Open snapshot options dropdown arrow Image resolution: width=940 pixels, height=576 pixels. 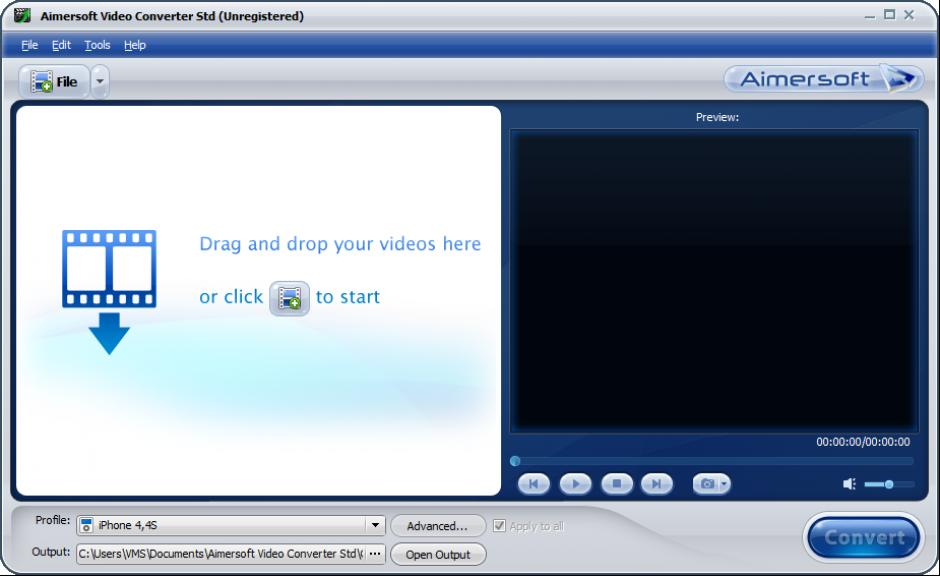click(x=724, y=484)
